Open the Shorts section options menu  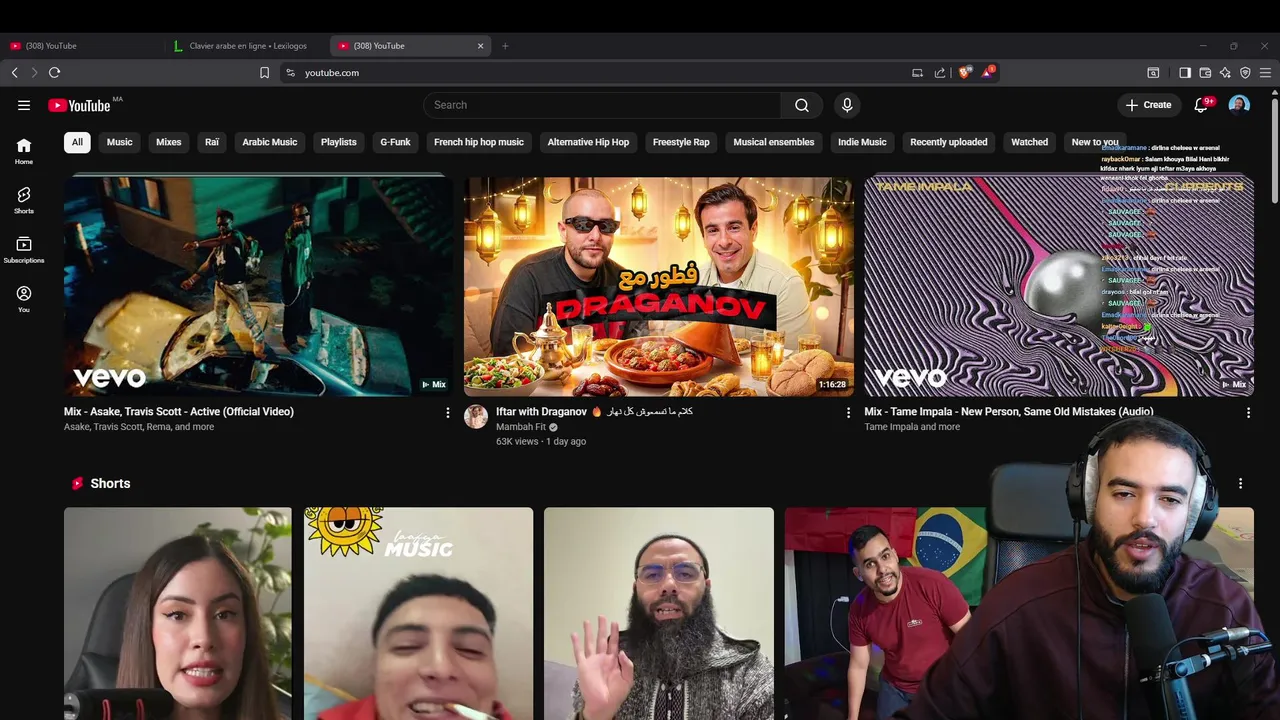coord(1240,483)
